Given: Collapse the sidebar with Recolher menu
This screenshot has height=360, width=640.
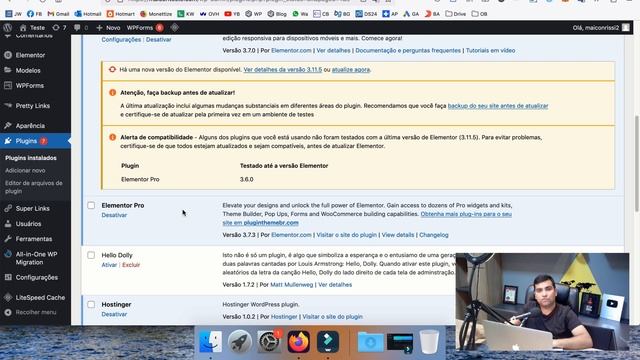Looking at the screenshot, I should coord(31,312).
